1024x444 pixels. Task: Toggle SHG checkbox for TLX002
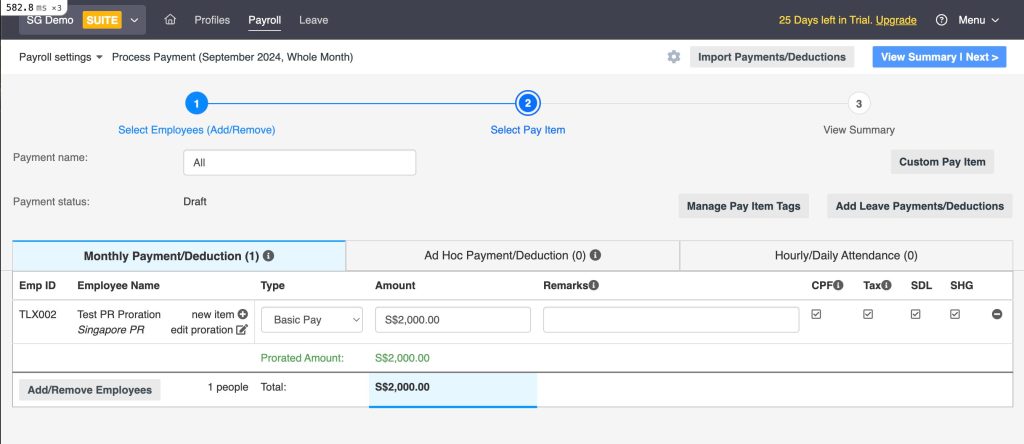(955, 315)
